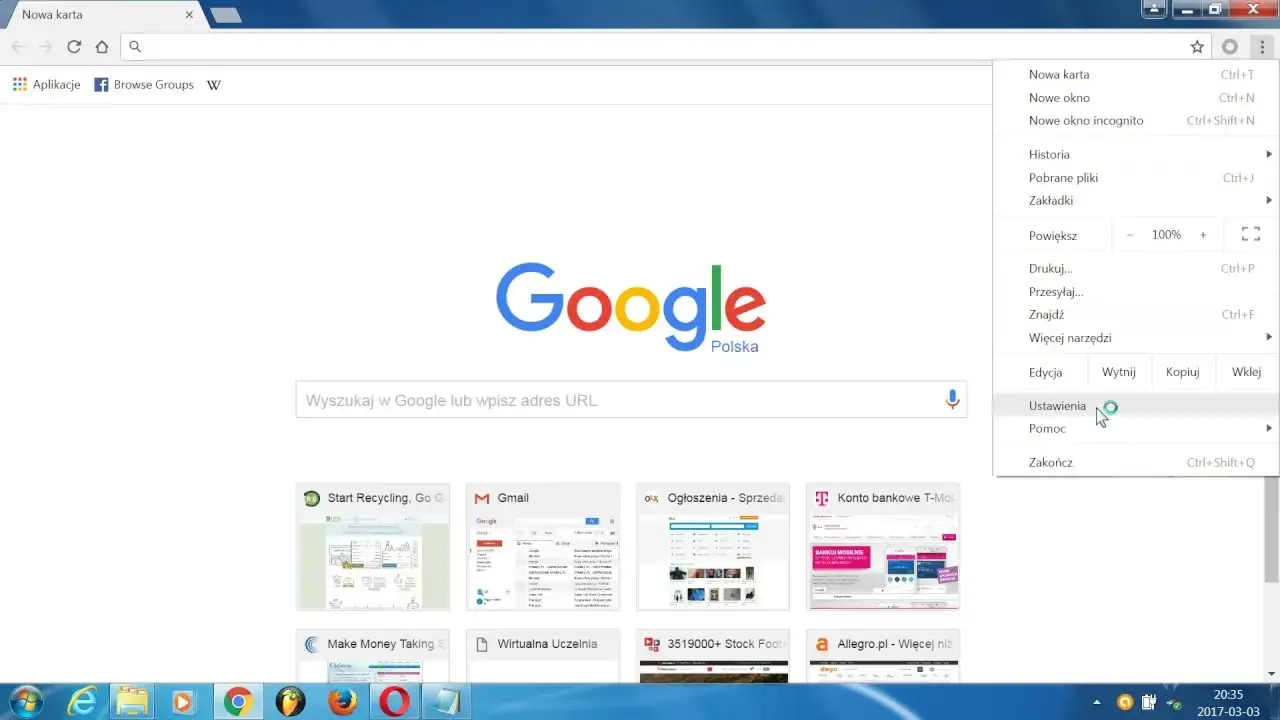
Task: Click the bookmark star in the address bar
Action: tap(1197, 46)
